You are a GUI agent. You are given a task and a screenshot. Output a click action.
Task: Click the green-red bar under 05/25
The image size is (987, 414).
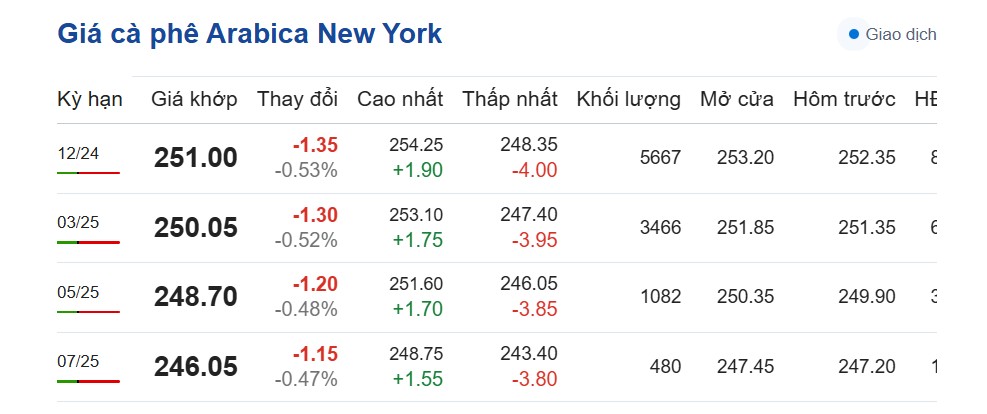point(88,311)
